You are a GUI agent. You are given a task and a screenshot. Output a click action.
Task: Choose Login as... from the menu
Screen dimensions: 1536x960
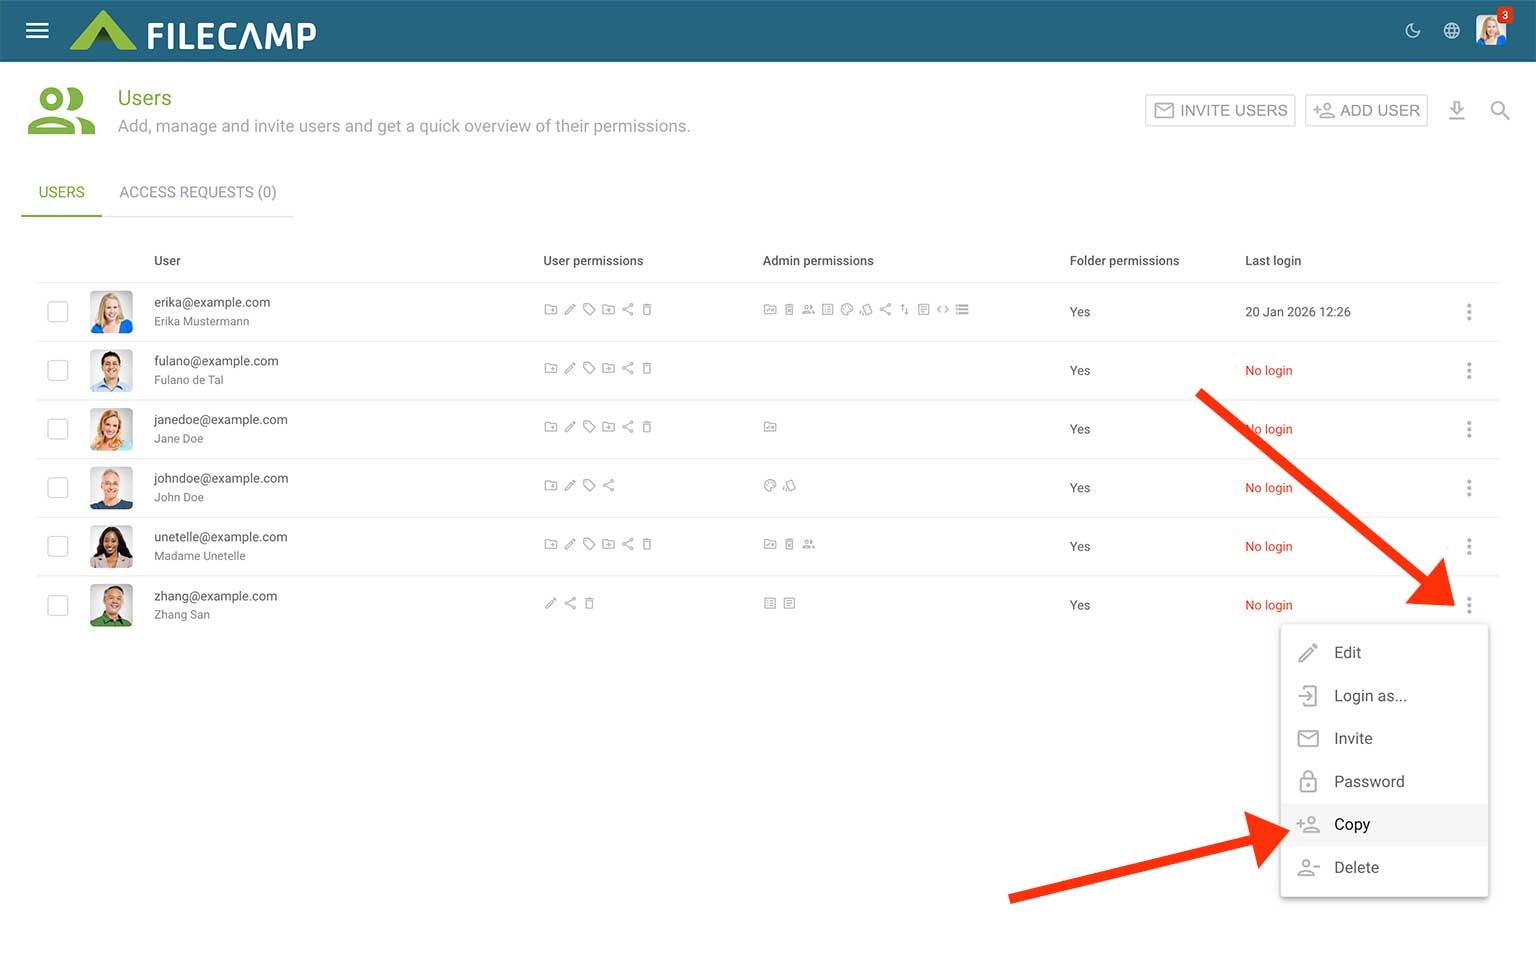point(1369,696)
